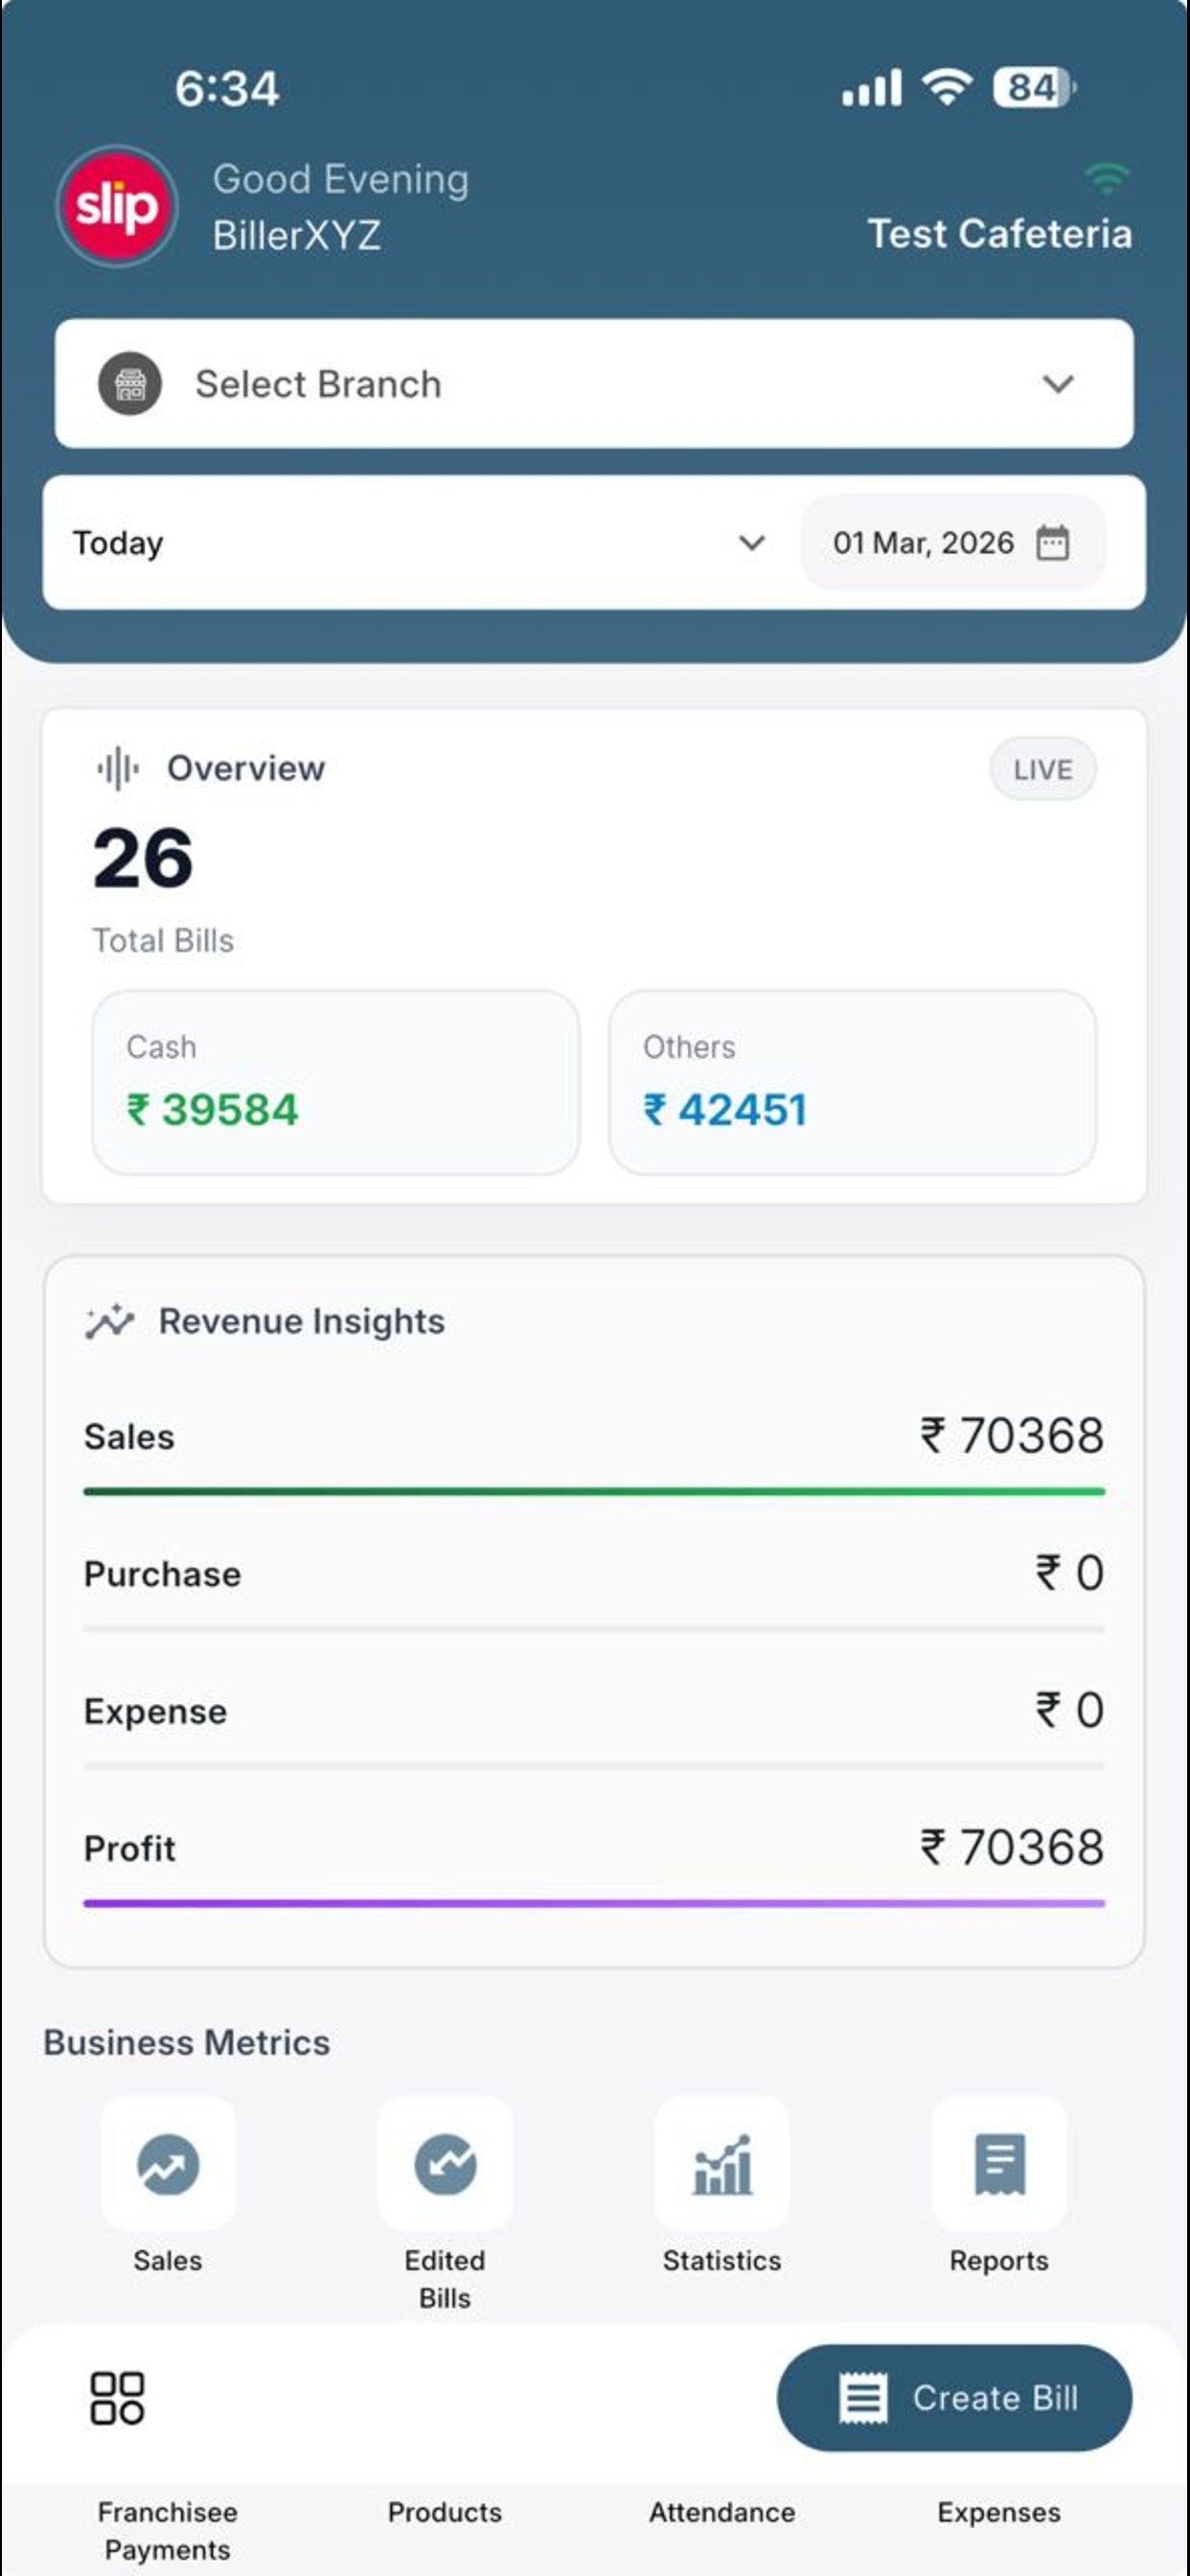Open the Statistics chart icon
1190x2576 pixels.
pyautogui.click(x=722, y=2164)
